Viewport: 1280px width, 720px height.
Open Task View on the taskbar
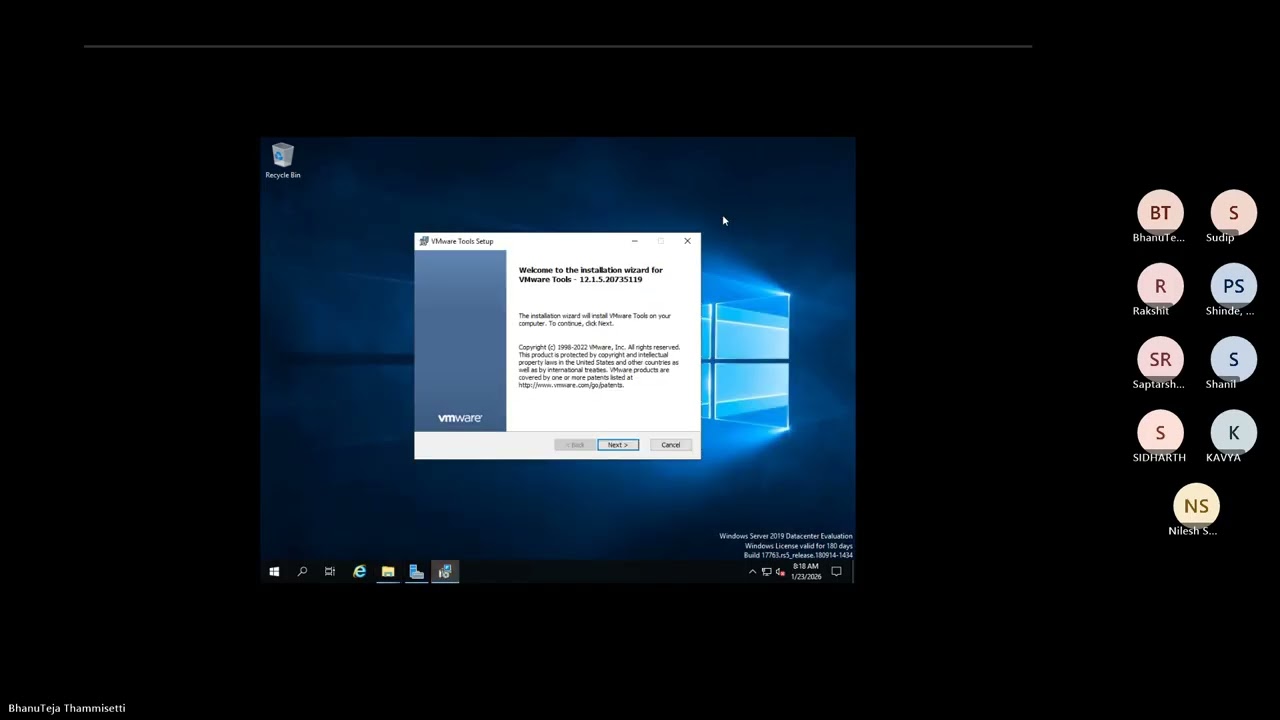point(330,572)
